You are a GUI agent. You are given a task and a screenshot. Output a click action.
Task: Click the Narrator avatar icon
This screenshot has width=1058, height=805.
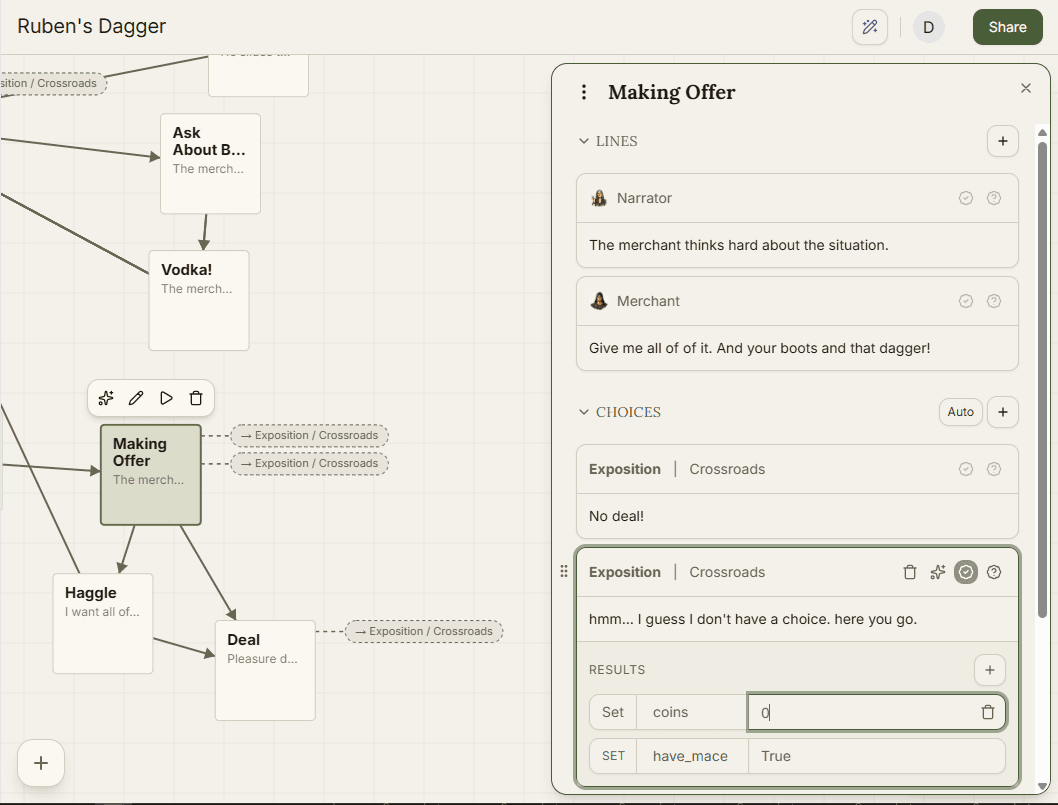[x=598, y=198]
